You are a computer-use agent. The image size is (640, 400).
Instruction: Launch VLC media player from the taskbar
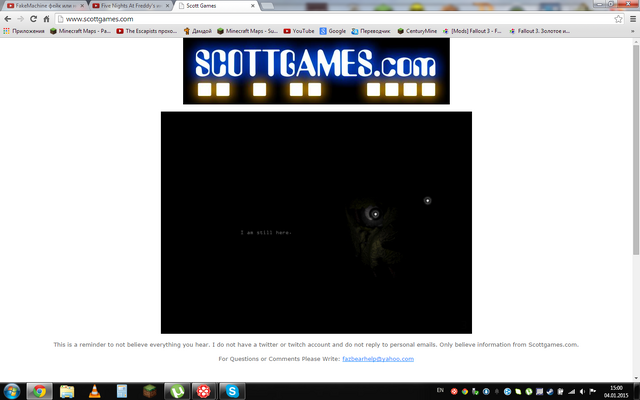95,391
